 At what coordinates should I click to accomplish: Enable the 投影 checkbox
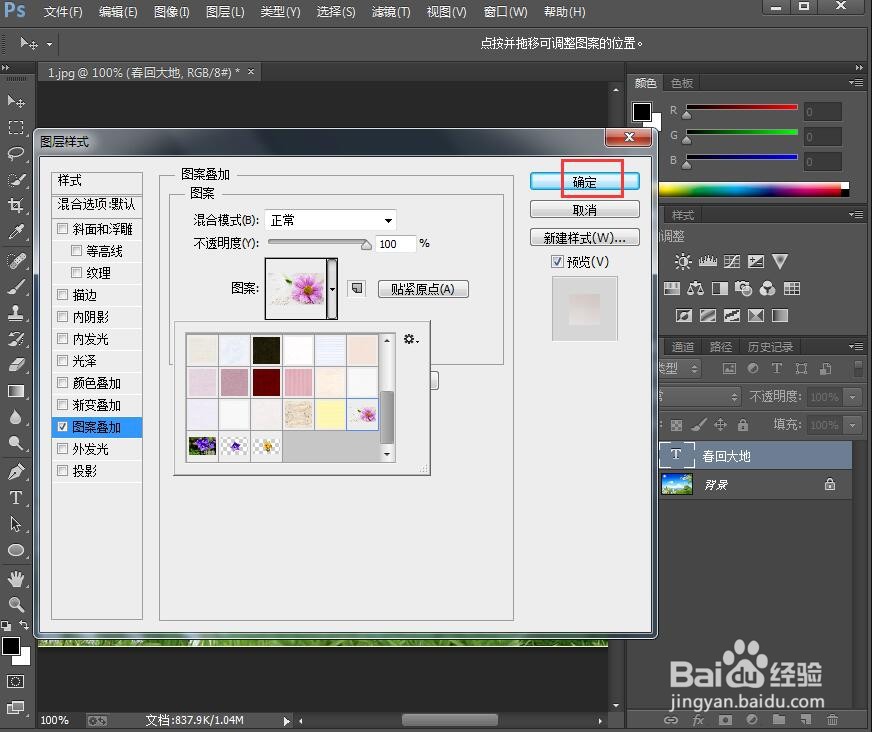coord(62,471)
